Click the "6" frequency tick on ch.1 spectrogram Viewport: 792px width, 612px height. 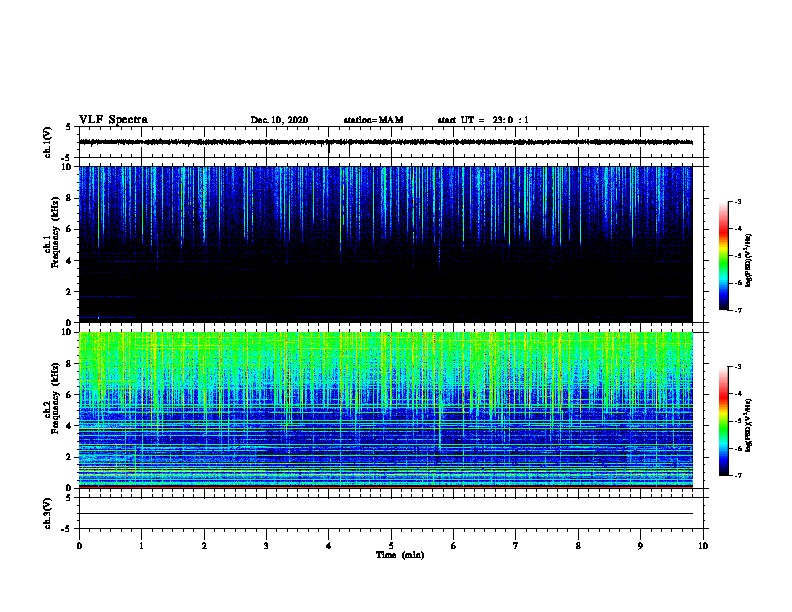(x=69, y=229)
